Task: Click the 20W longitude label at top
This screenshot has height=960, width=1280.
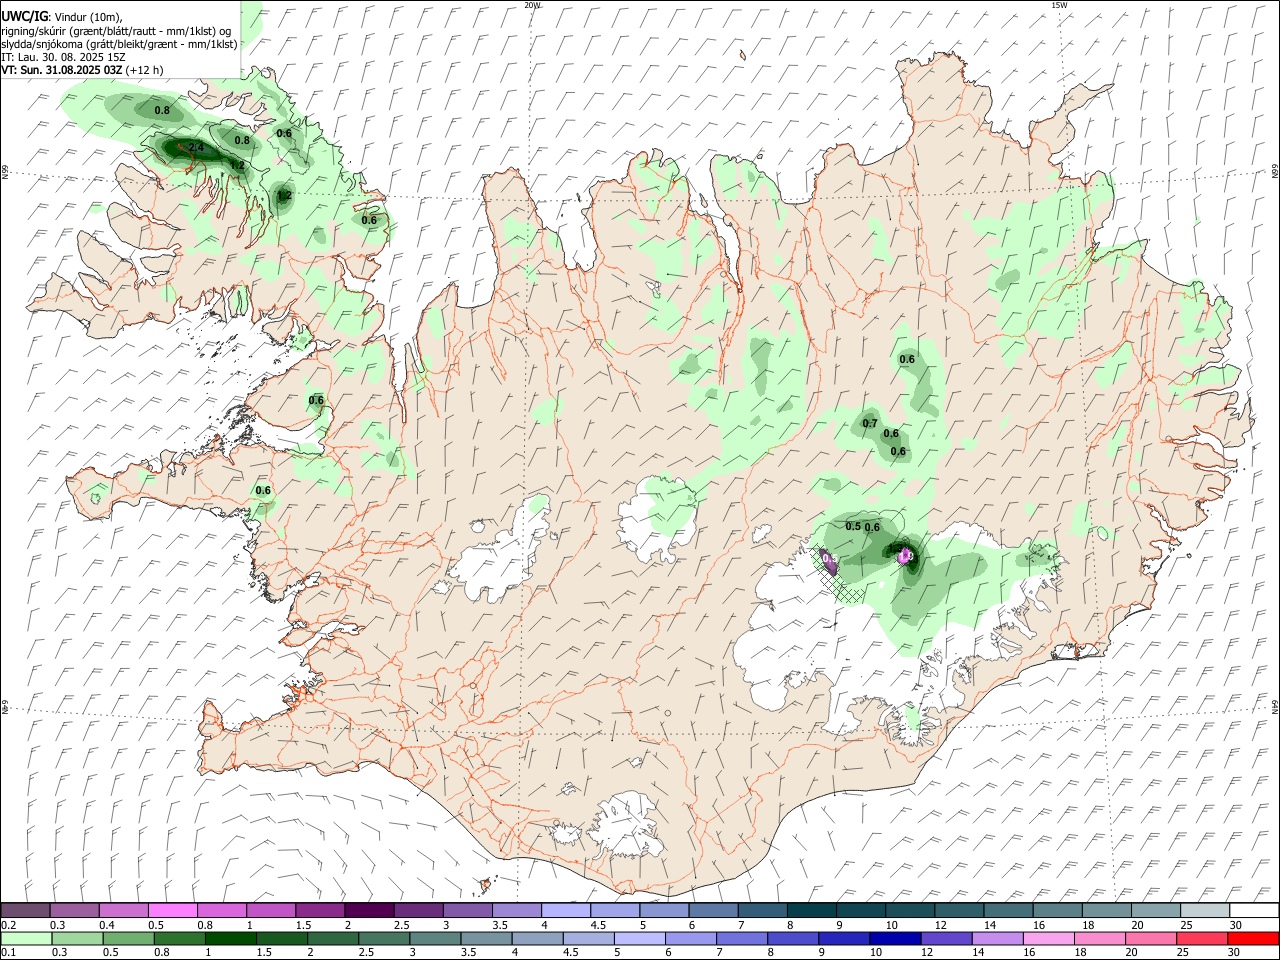Action: pyautogui.click(x=532, y=5)
